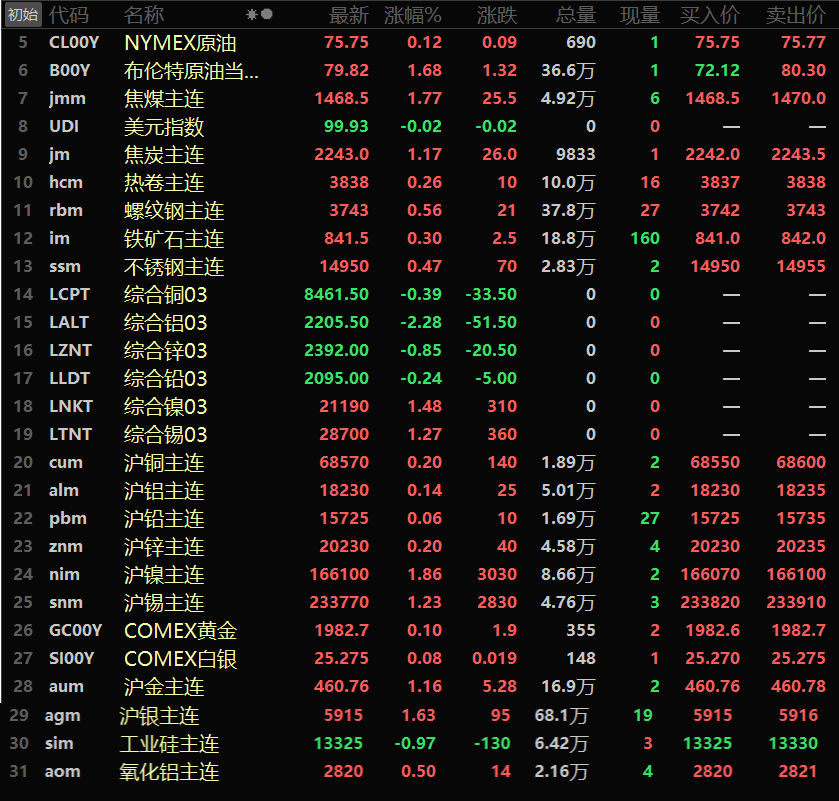Select the 沪镍主连 row name
The image size is (839, 801).
pyautogui.click(x=164, y=575)
